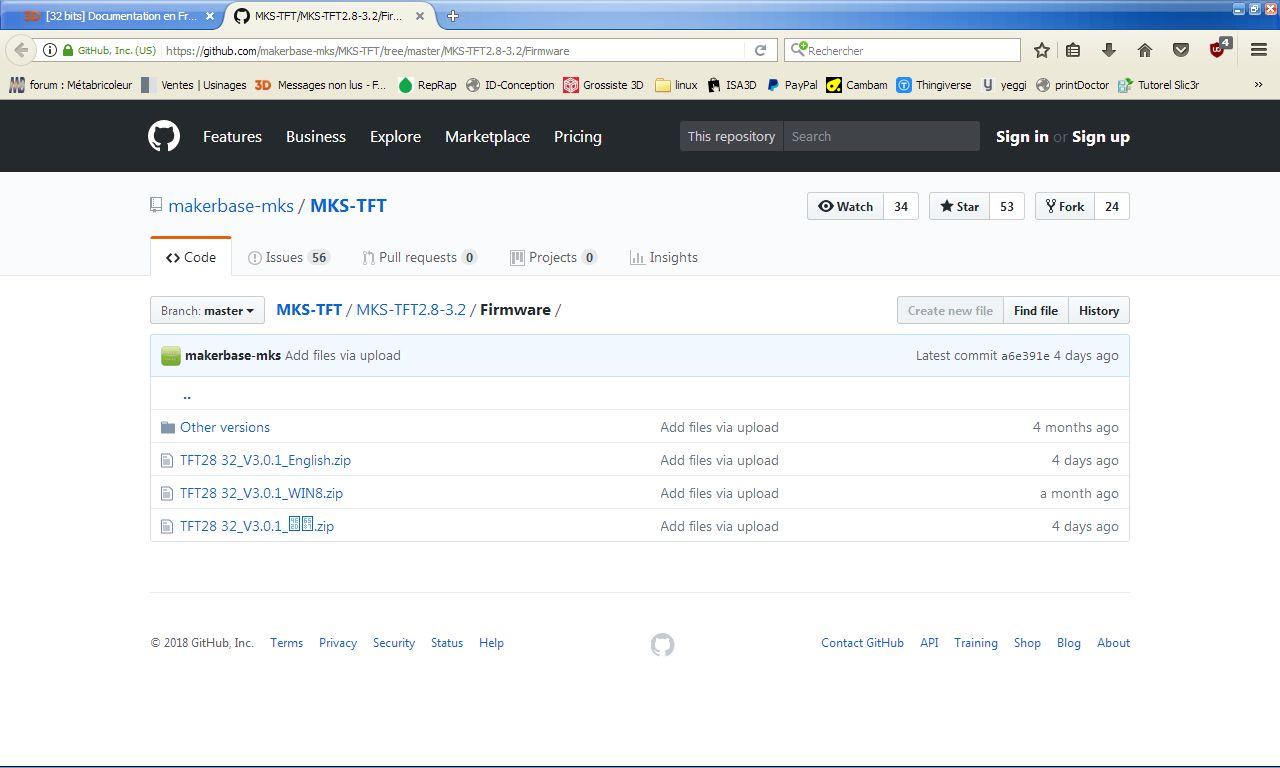
Task: Click the History button
Action: point(1098,310)
